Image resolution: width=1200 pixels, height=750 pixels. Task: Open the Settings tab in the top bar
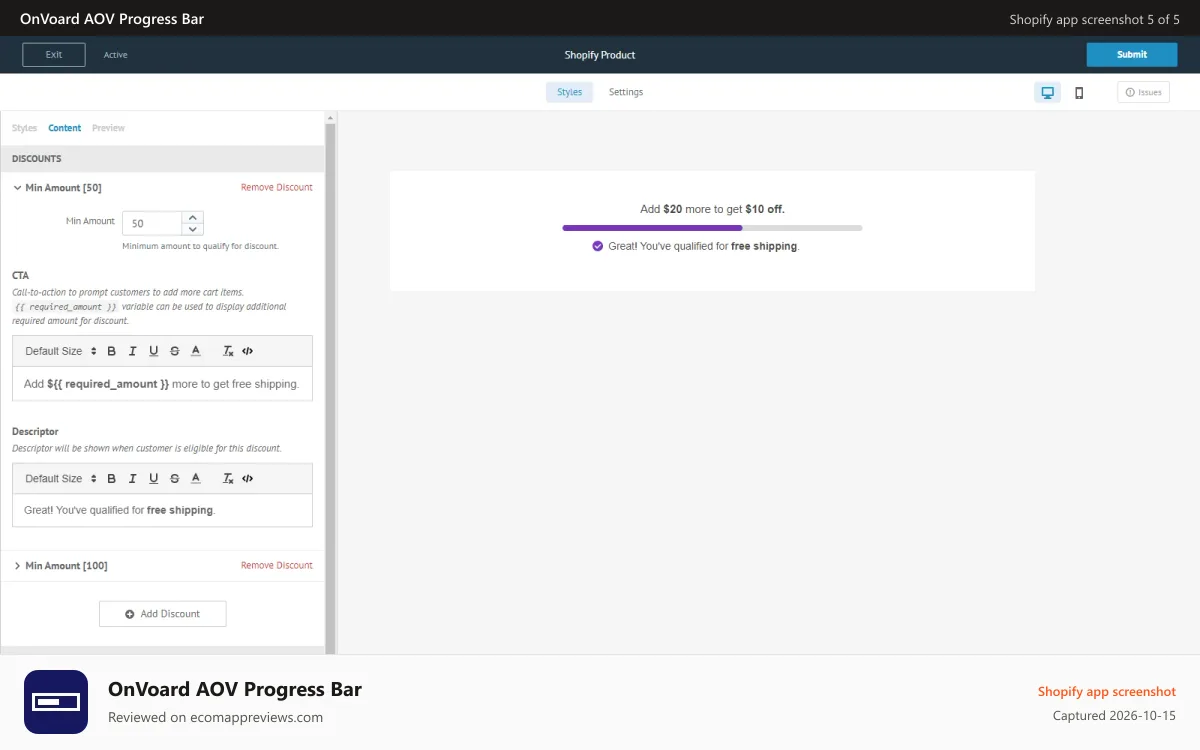pos(626,92)
